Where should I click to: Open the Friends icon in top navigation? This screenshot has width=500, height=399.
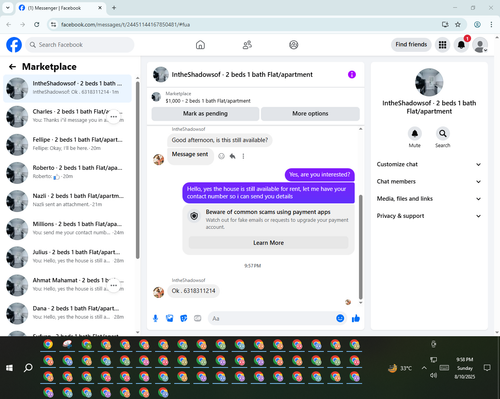pos(247,45)
